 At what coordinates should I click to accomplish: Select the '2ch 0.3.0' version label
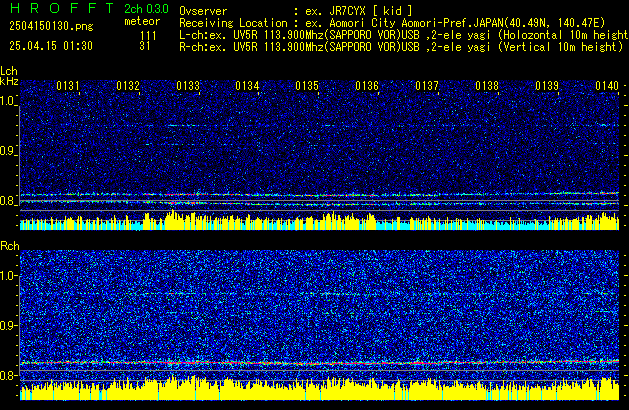(x=146, y=9)
